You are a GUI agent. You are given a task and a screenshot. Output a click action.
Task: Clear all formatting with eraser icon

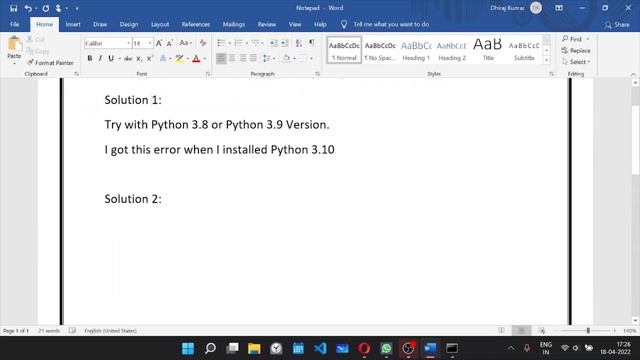[x=203, y=43]
